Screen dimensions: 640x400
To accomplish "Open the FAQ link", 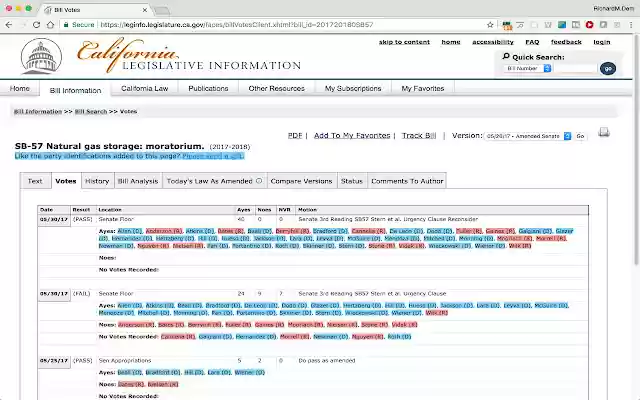I will pyautogui.click(x=532, y=42).
